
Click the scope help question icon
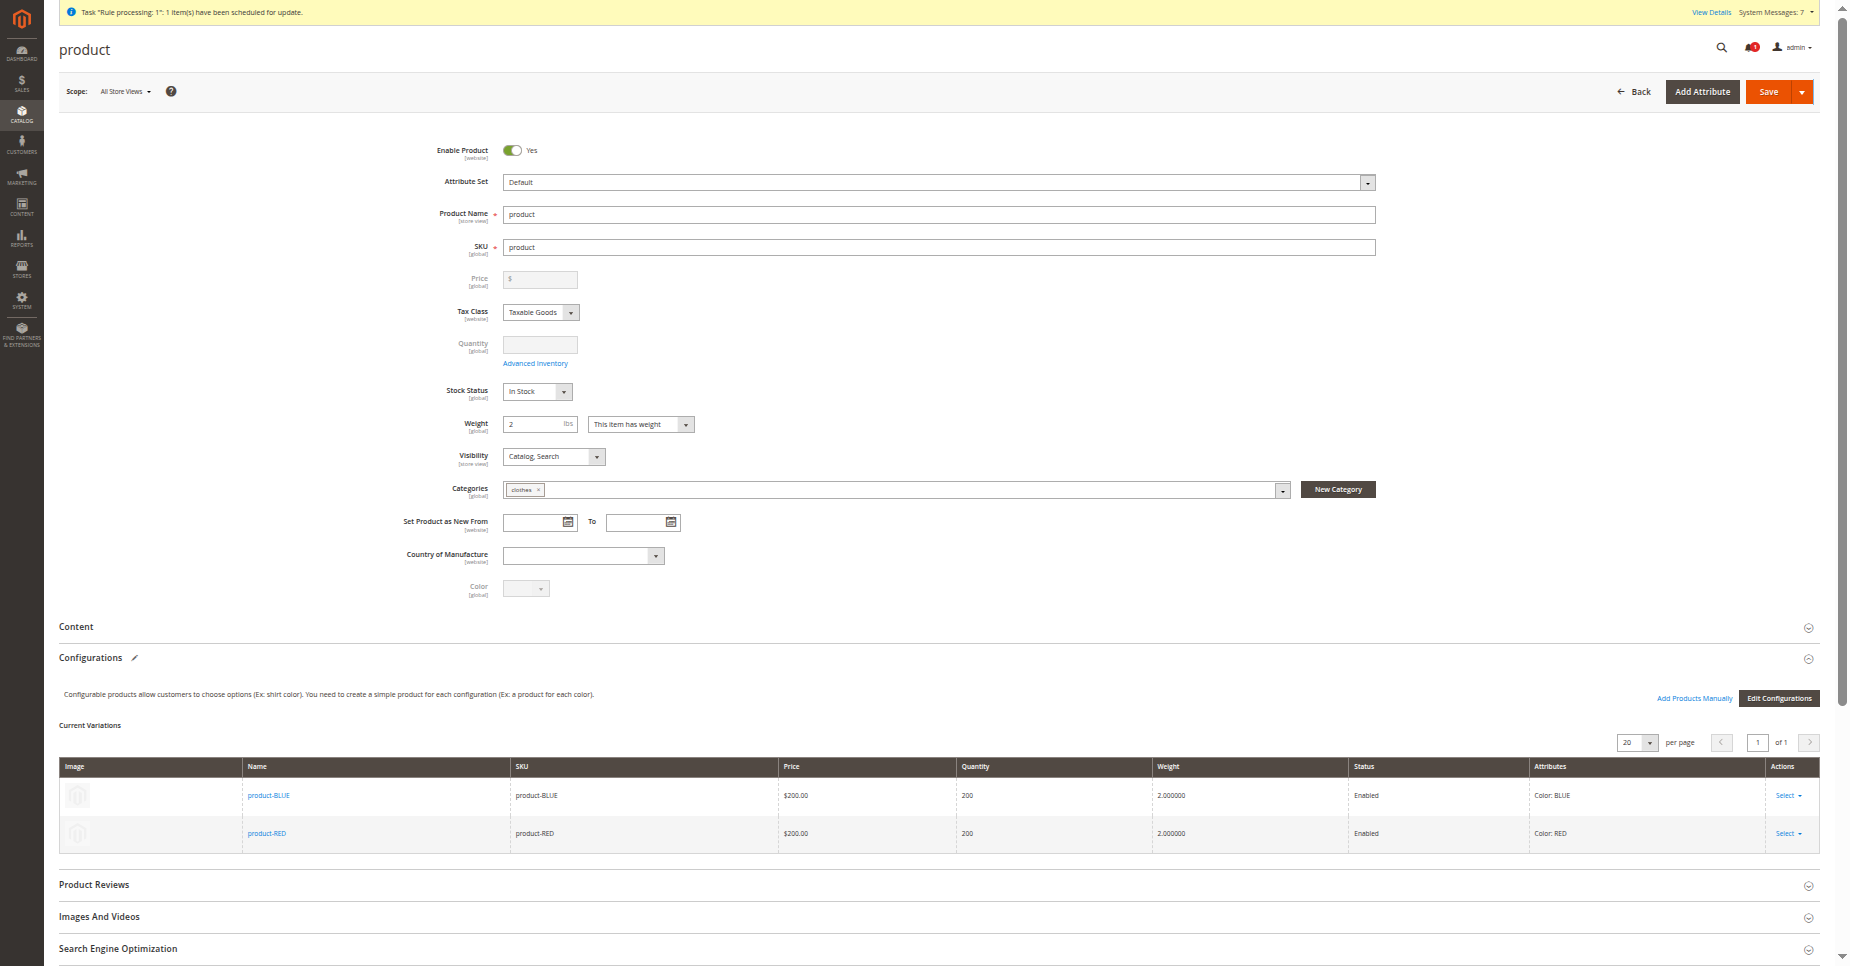coord(171,91)
